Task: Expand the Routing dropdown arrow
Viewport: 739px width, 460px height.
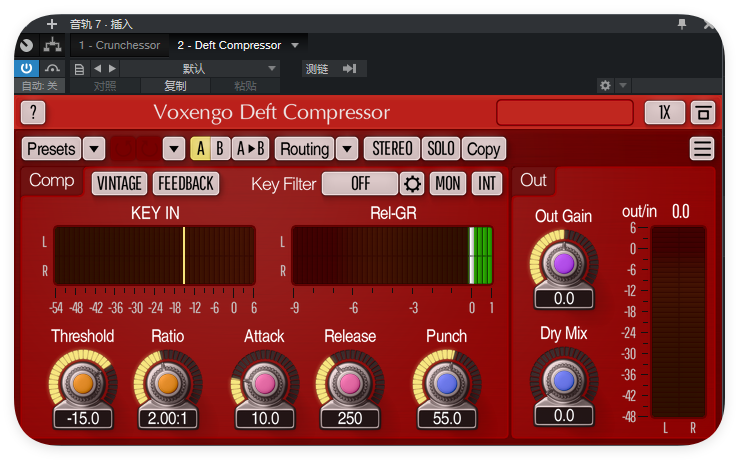Action: click(347, 149)
